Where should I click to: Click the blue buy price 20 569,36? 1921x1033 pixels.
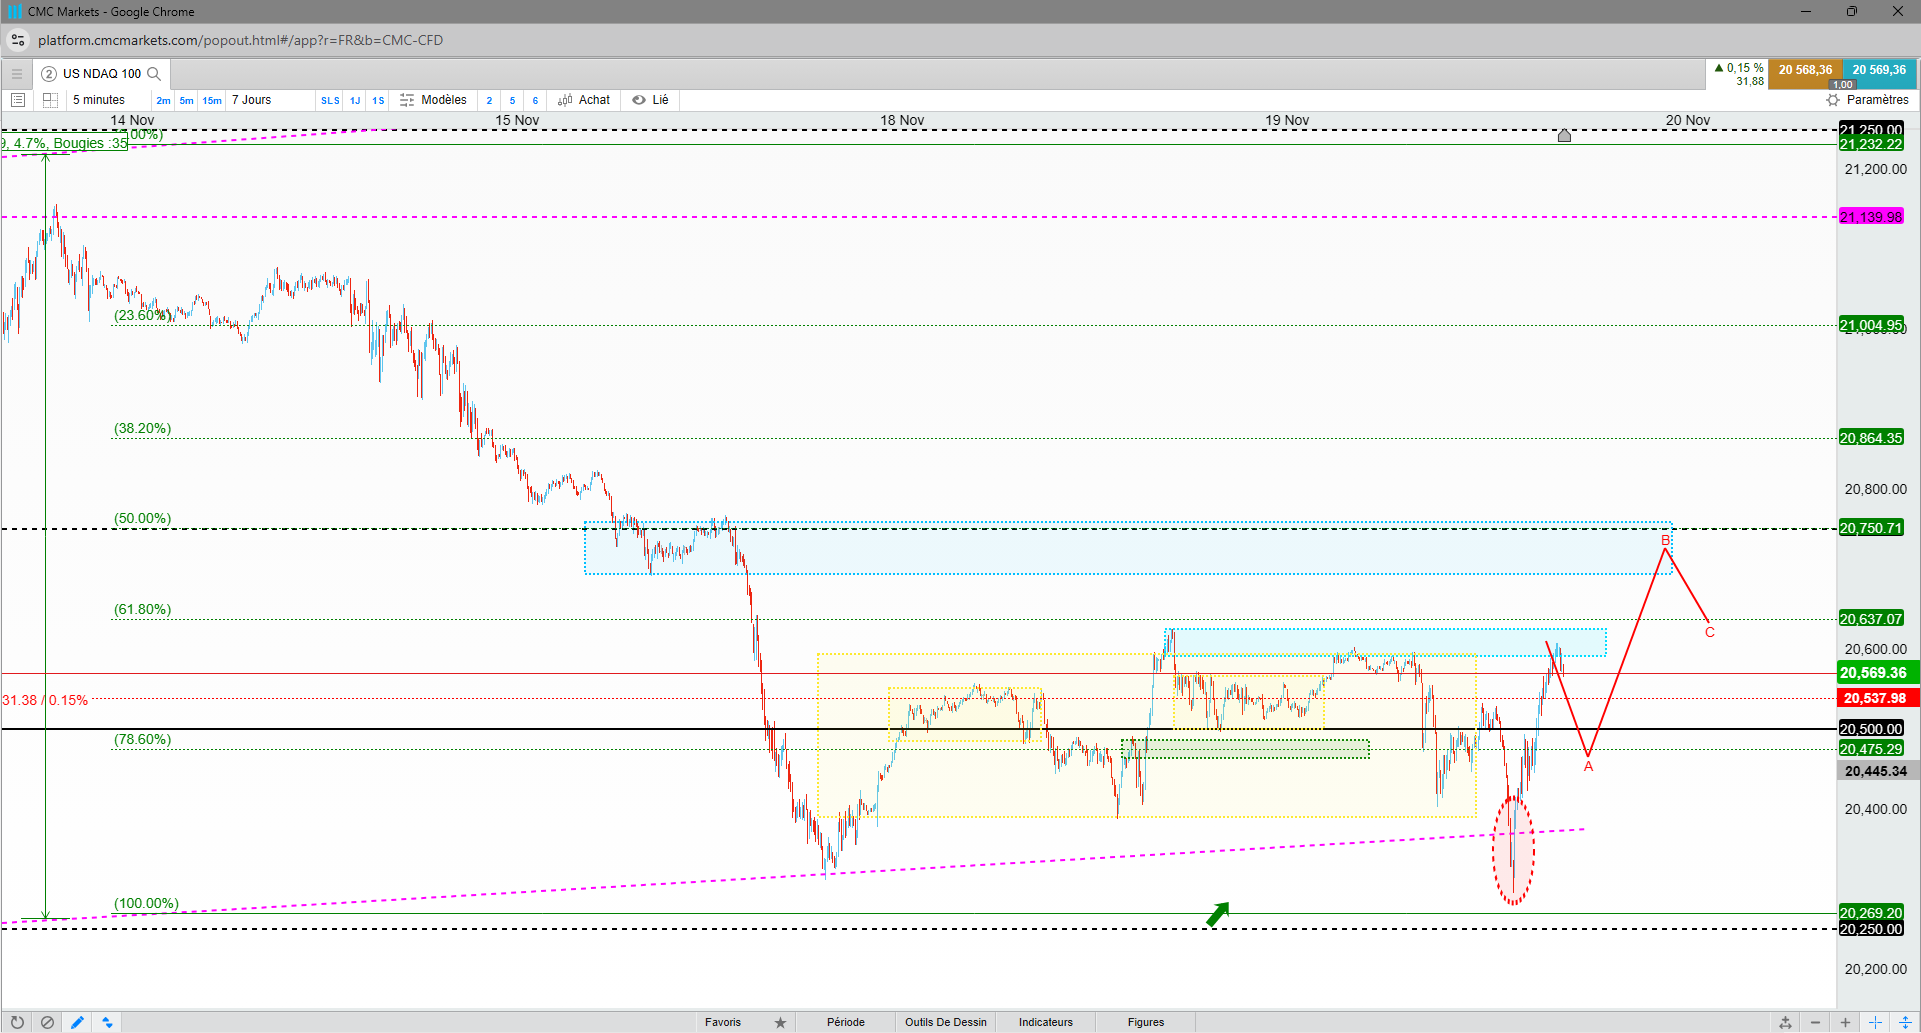pos(1879,70)
